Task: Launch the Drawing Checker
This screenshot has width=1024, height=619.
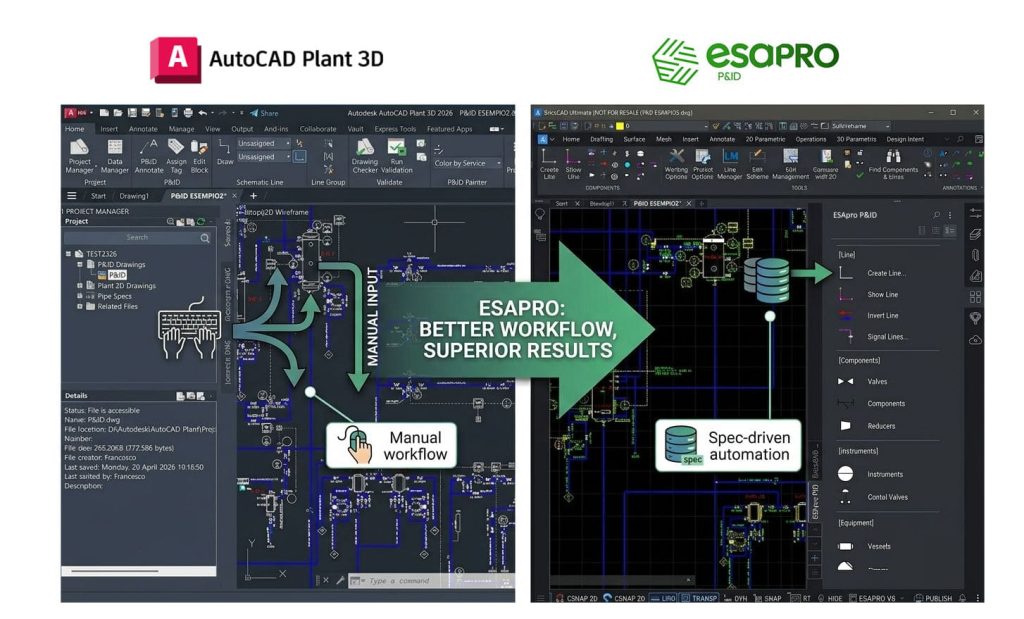Action: coord(364,157)
